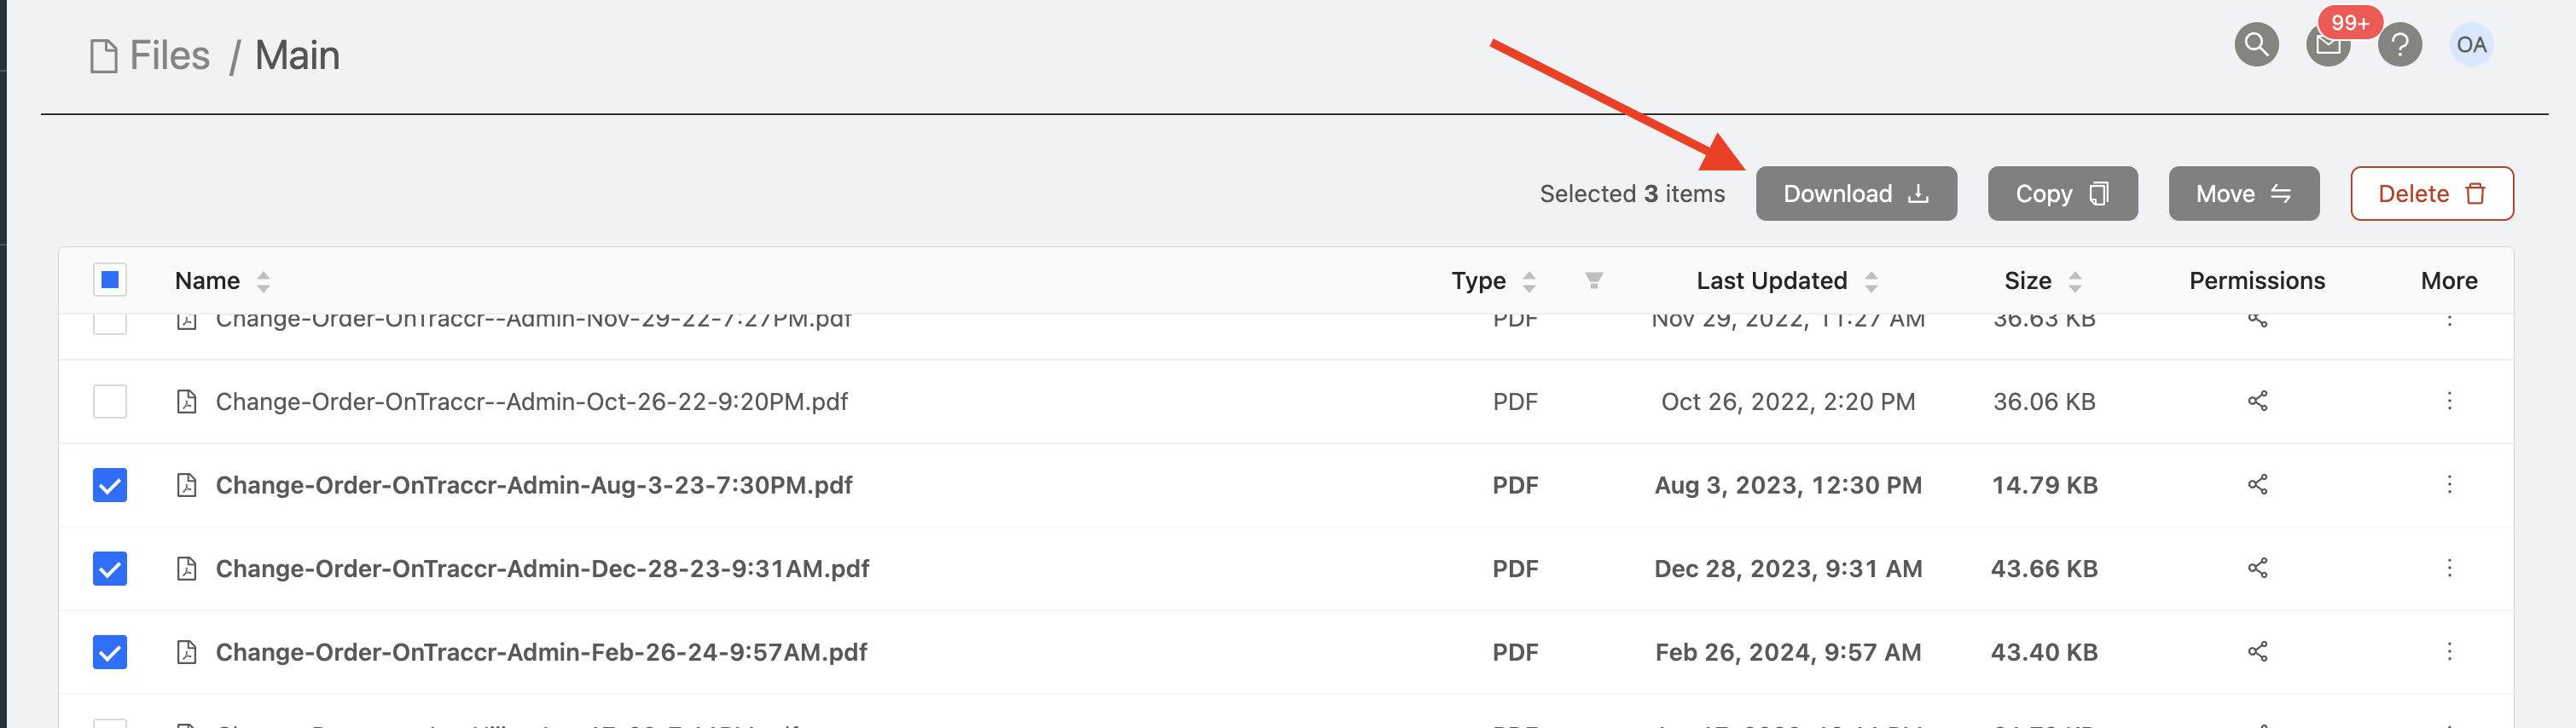Share permissions for Oct-26-22-9:20PM.pdf
2576x728 pixels.
2257,401
